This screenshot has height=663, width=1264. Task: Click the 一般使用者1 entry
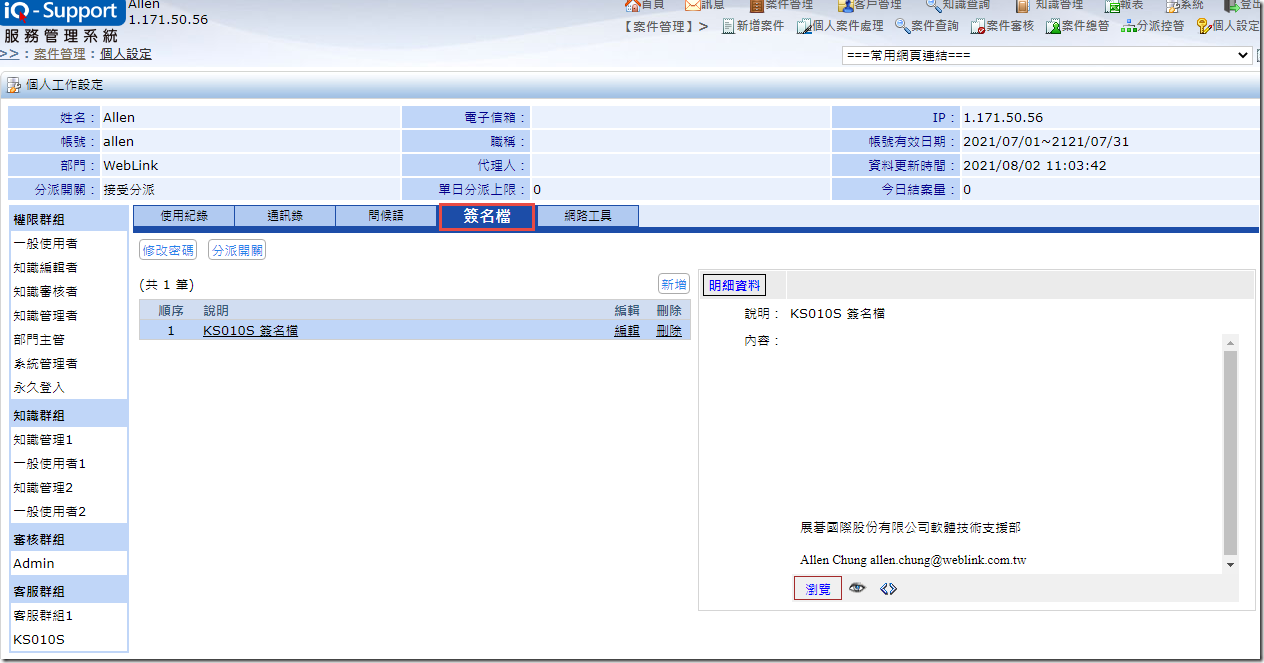[50, 464]
